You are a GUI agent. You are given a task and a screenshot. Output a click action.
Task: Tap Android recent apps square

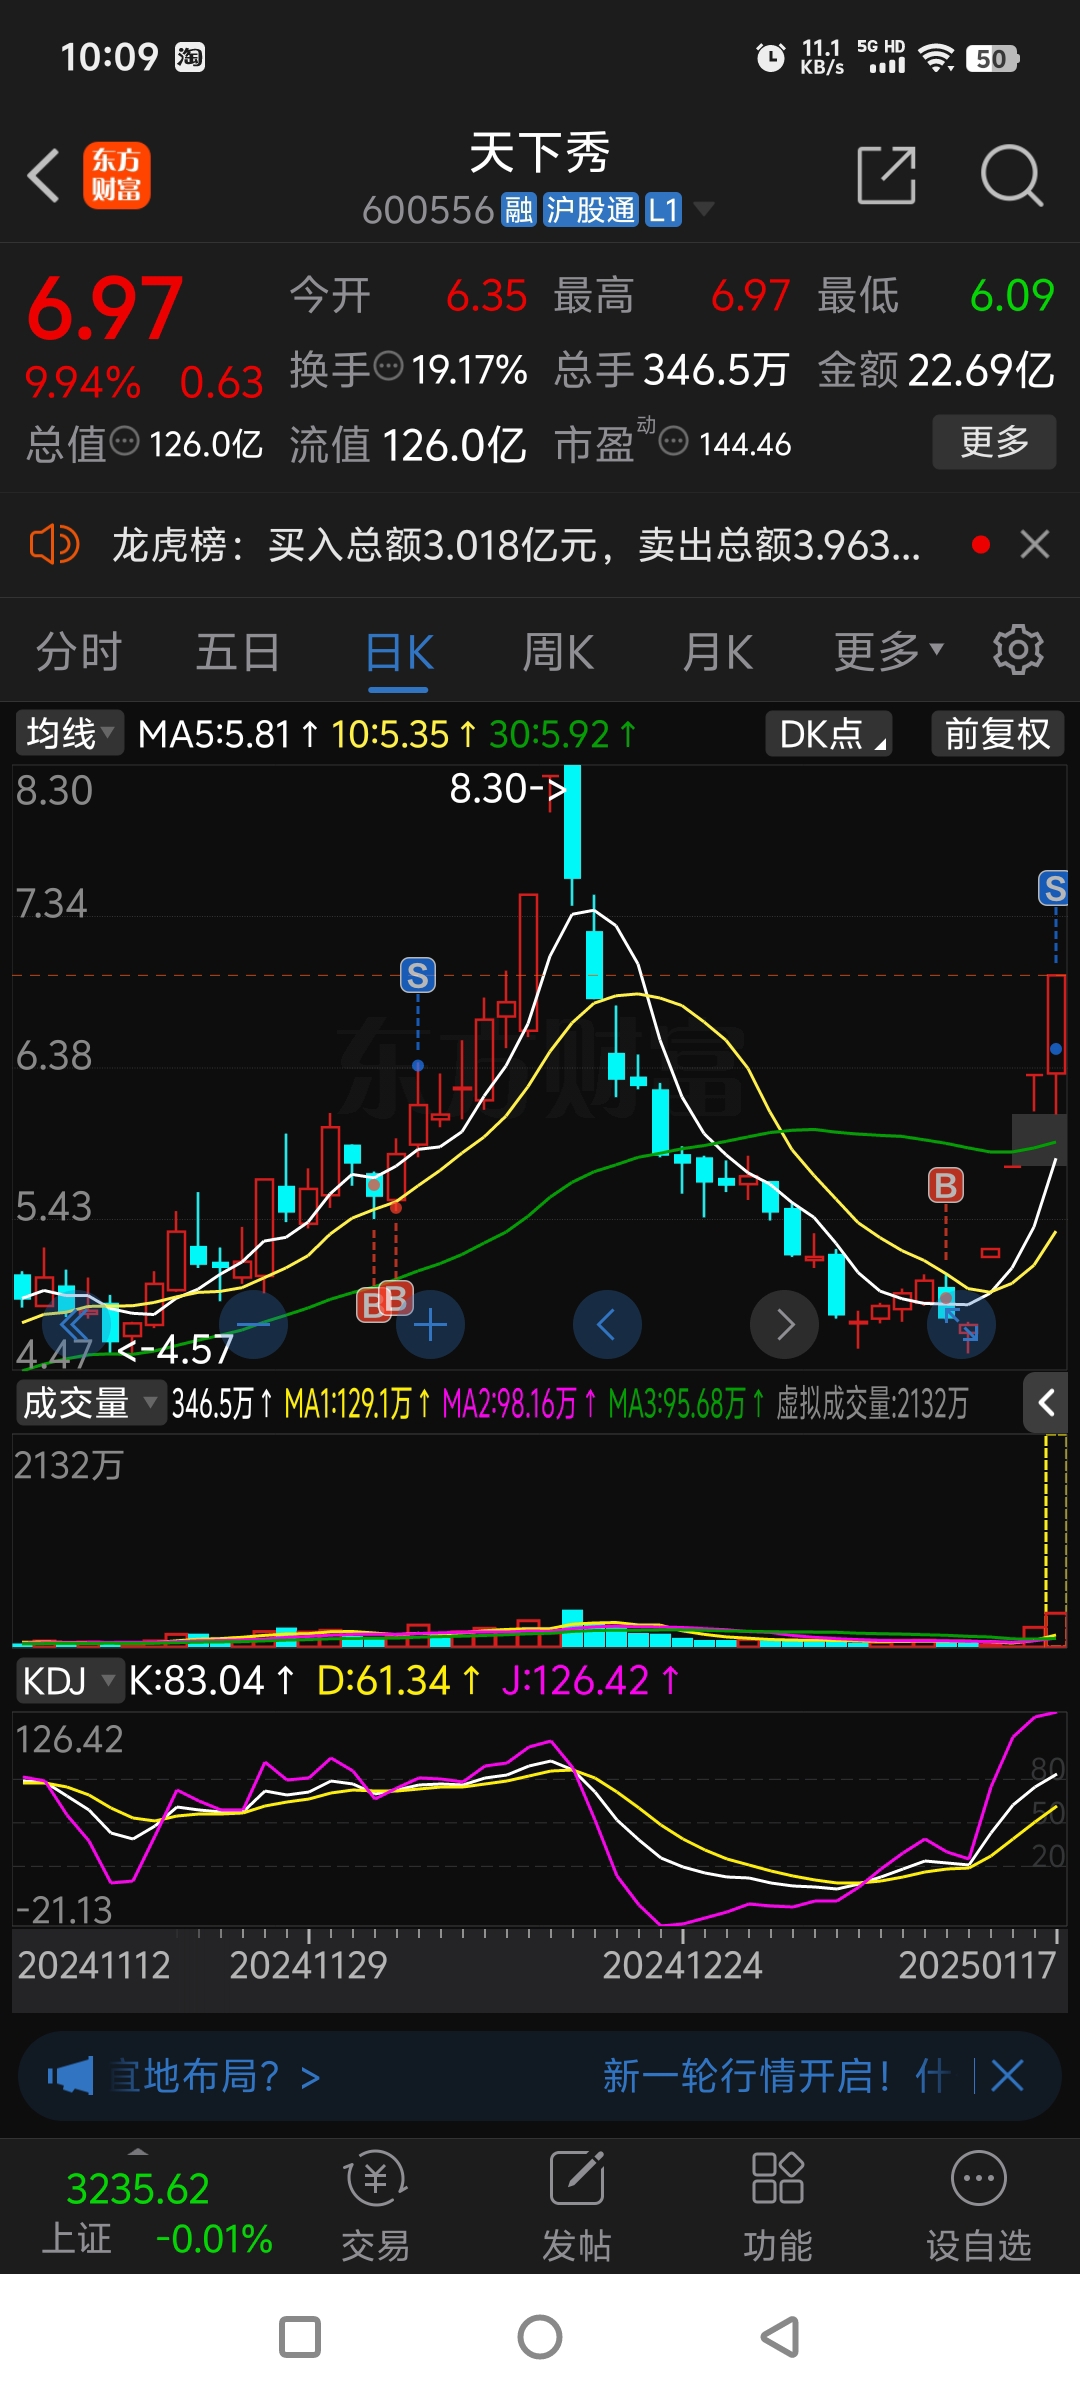(x=300, y=2337)
